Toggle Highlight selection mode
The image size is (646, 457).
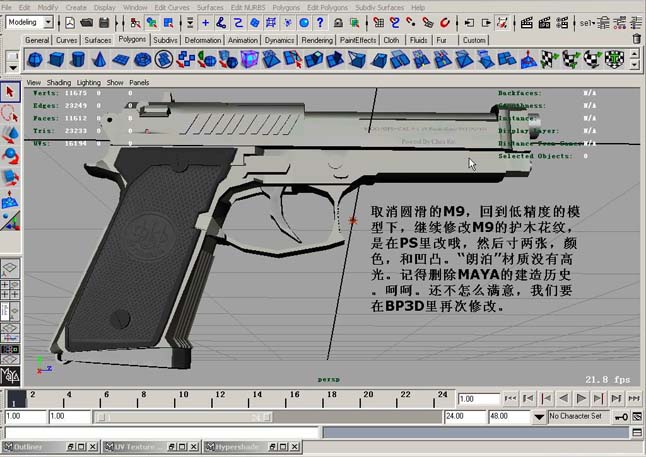(x=354, y=23)
